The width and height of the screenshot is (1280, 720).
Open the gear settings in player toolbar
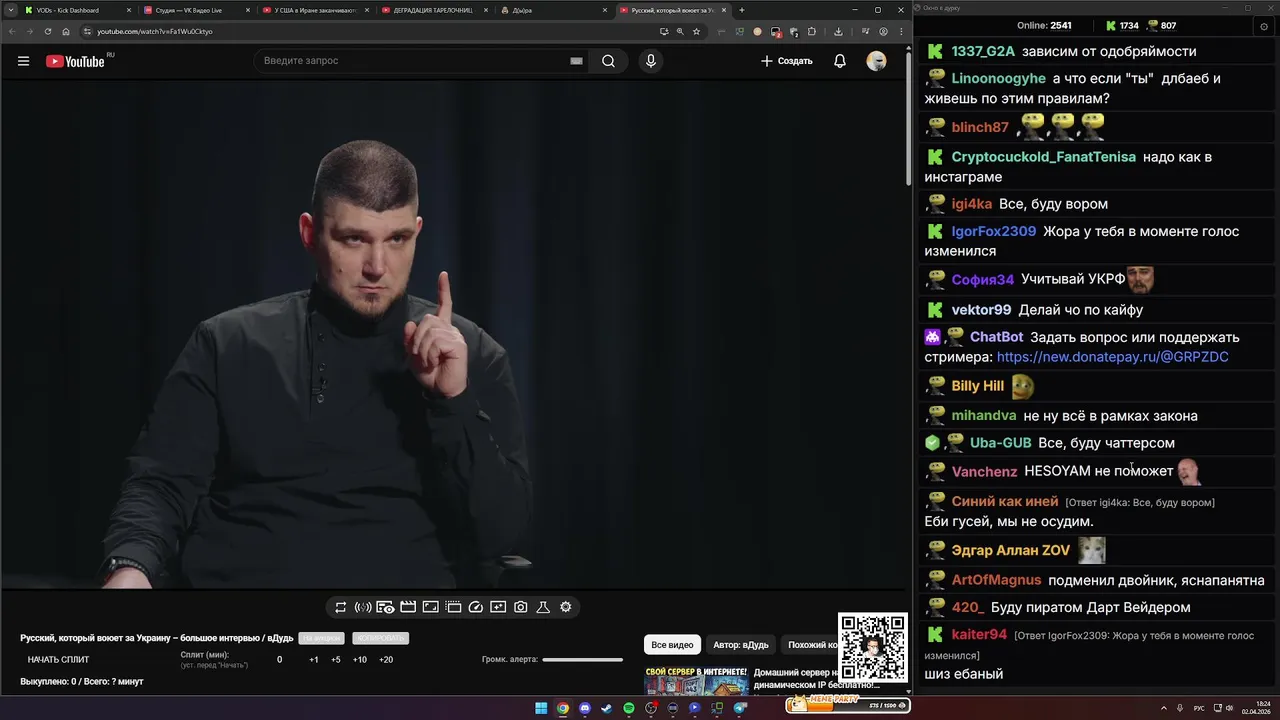click(x=566, y=607)
